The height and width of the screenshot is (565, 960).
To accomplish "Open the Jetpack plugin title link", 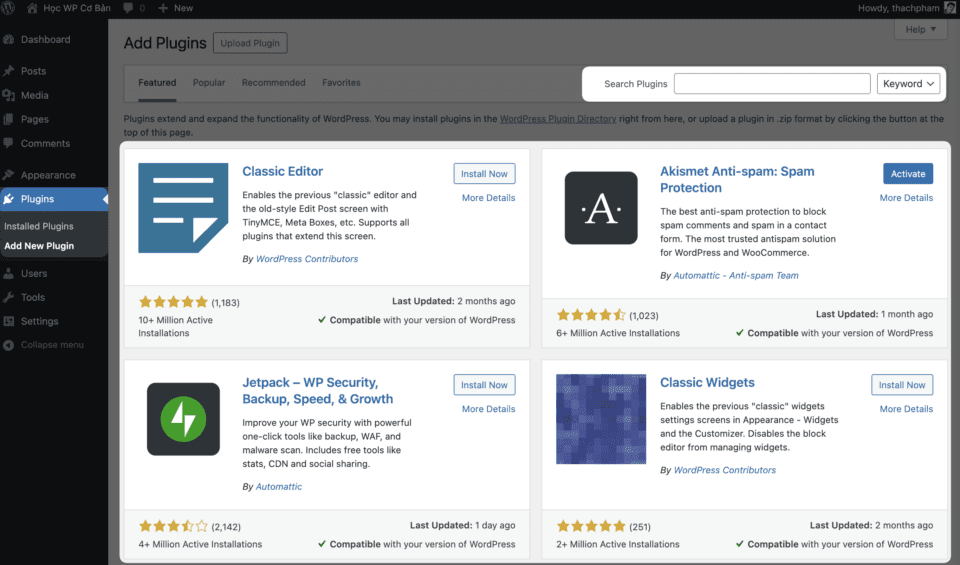I will (318, 391).
